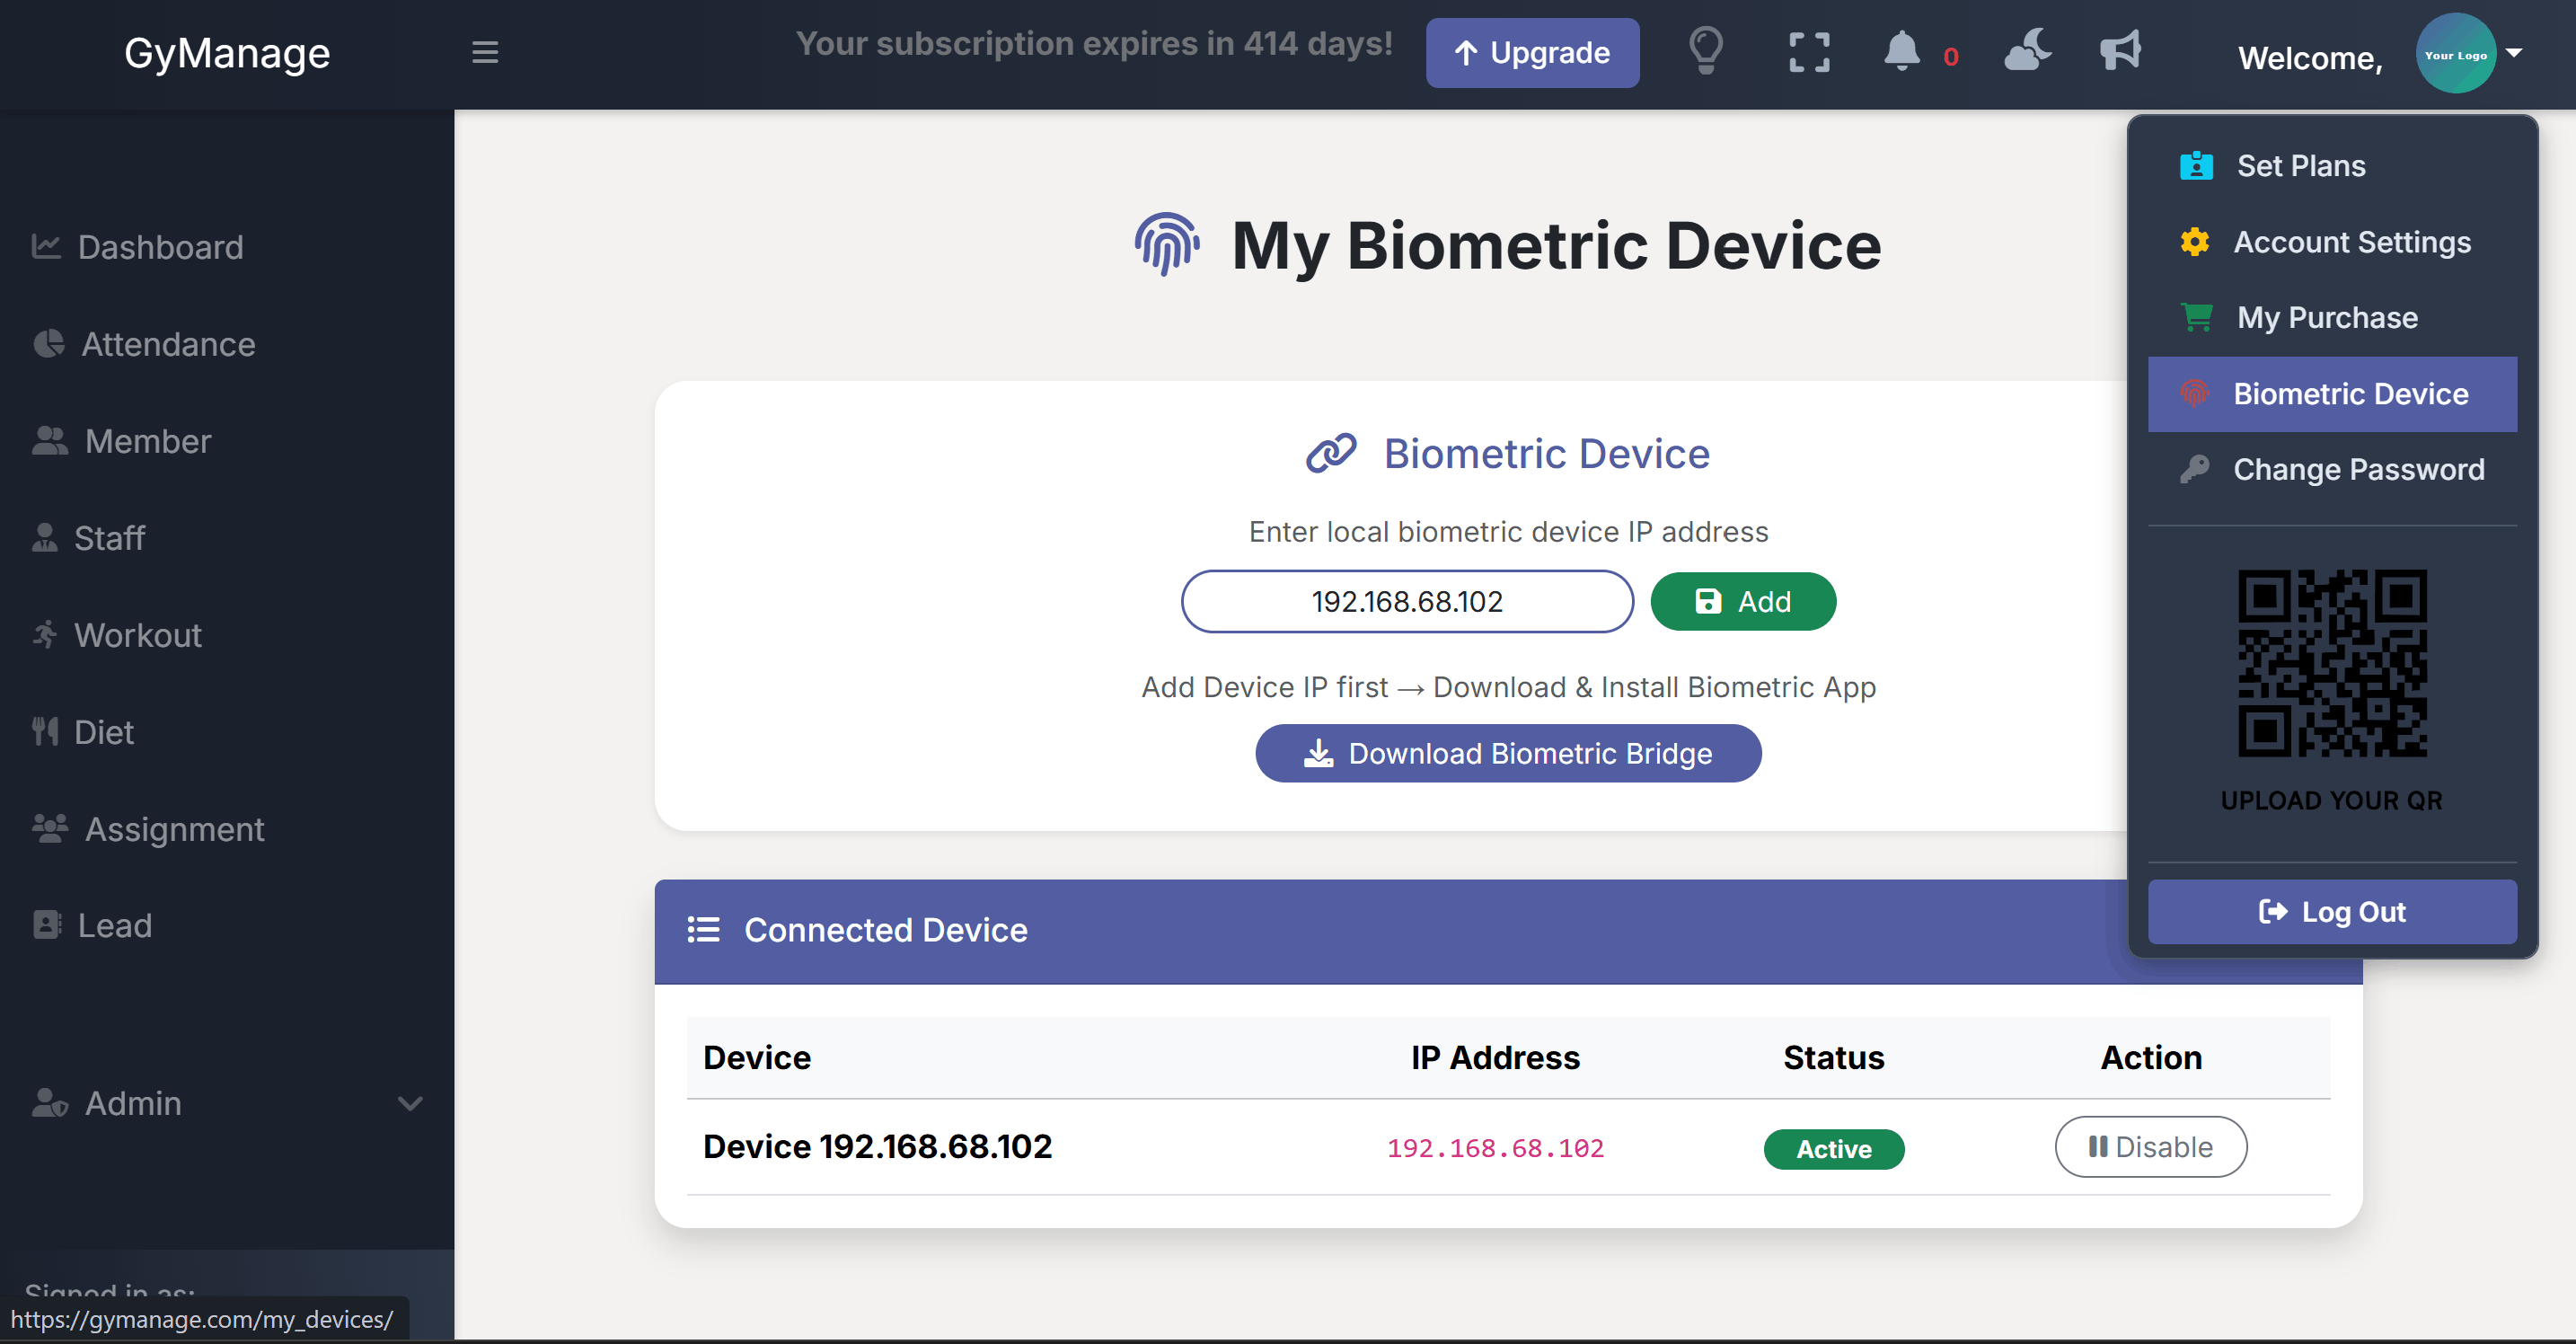
Task: Click the fullscreen icon in the top bar
Action: [x=1808, y=52]
